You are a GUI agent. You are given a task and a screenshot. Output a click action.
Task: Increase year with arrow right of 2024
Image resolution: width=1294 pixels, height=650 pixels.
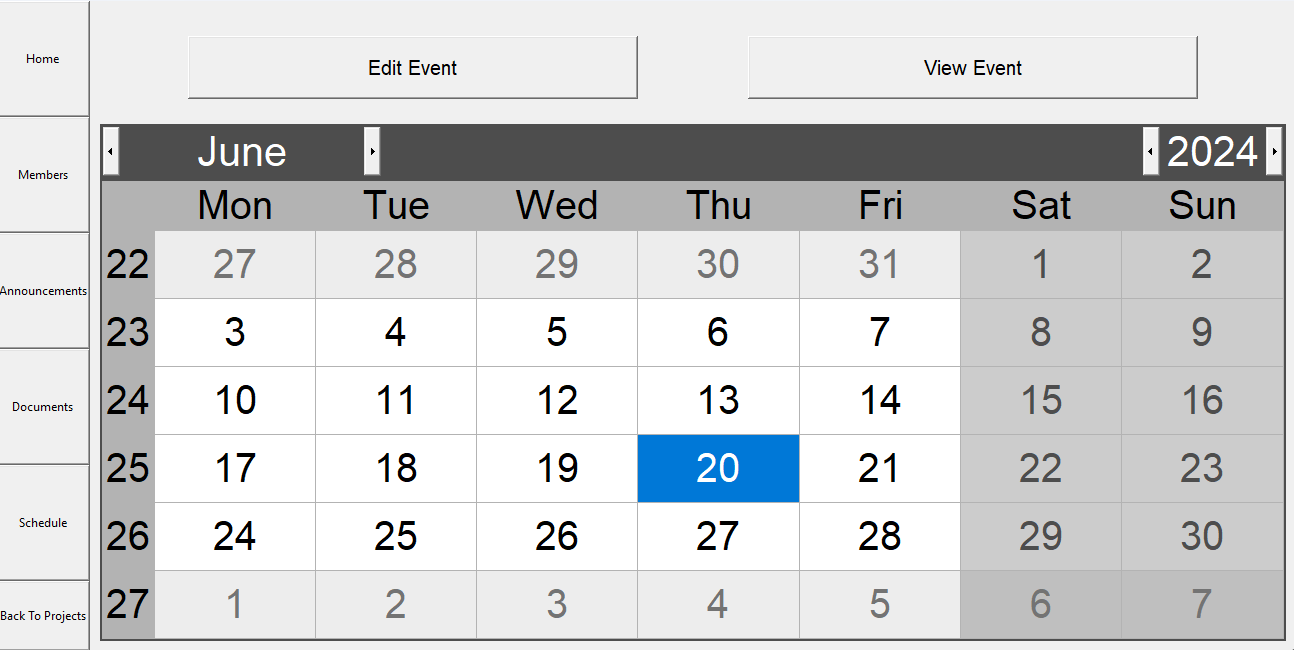coord(1274,152)
